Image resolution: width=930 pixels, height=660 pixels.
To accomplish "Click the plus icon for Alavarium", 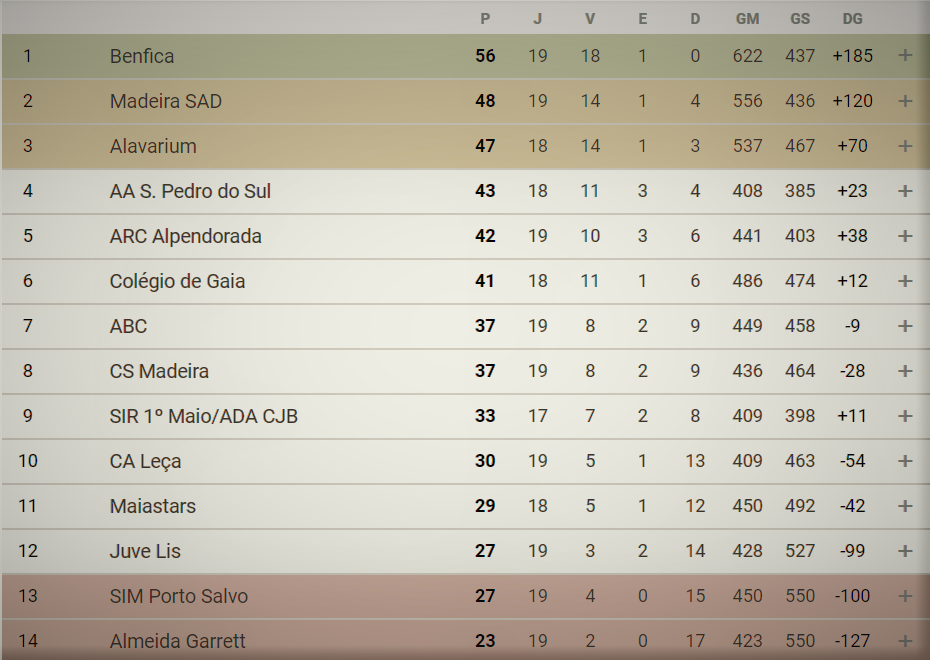I will point(905,146).
